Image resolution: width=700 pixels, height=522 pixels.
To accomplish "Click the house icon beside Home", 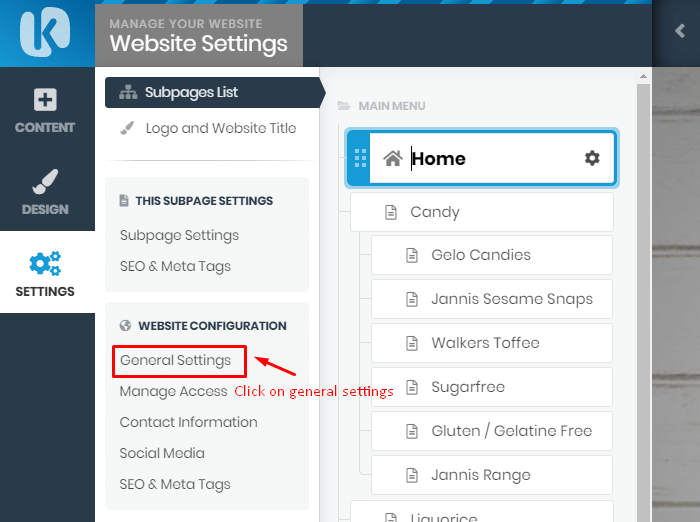I will coord(393,158).
